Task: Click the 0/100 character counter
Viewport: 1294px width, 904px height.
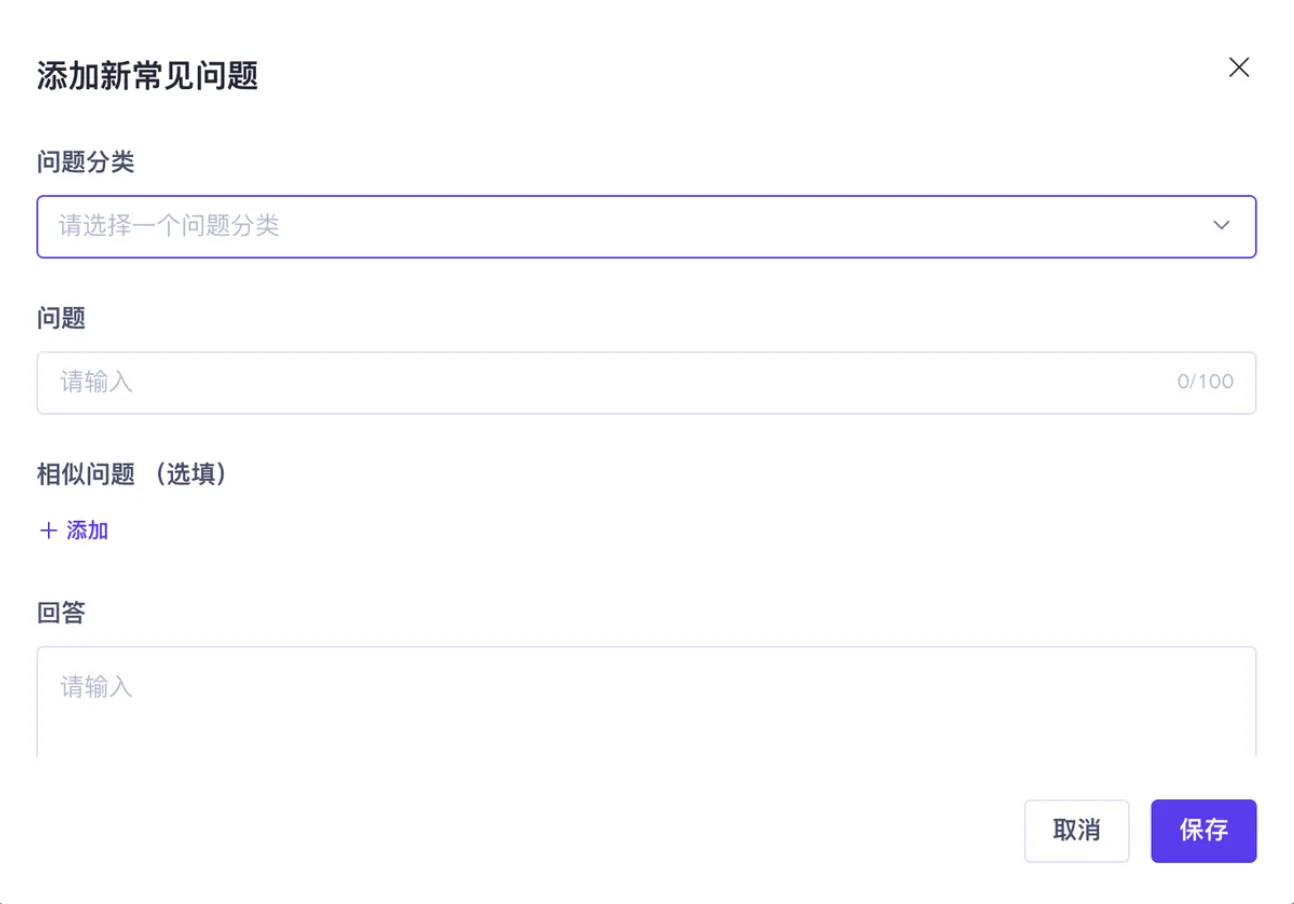Action: coord(1205,382)
